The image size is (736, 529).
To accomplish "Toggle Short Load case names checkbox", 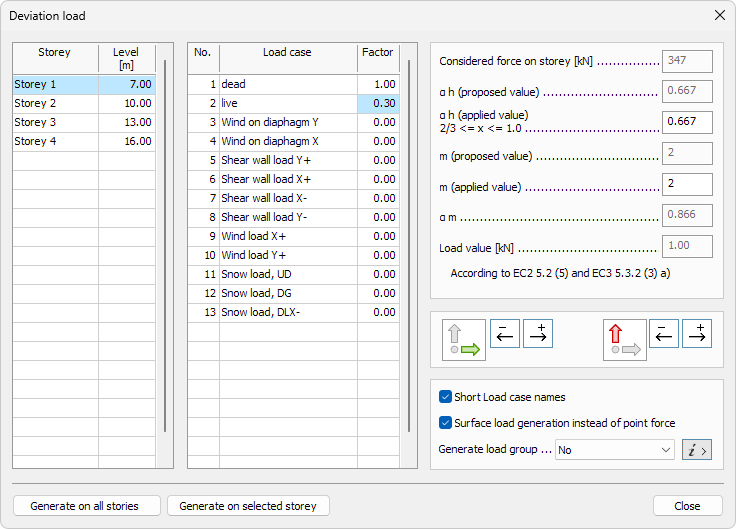I will tap(445, 397).
